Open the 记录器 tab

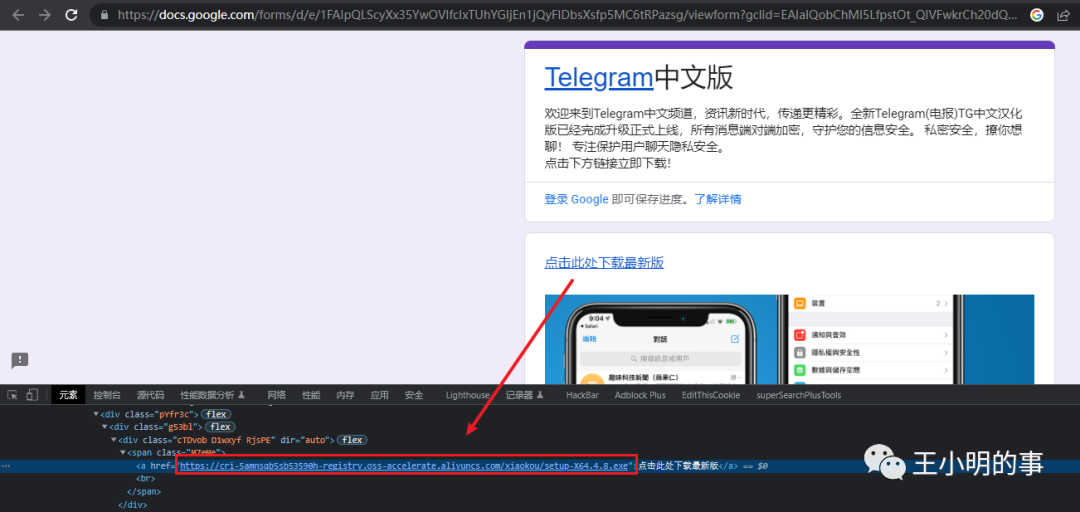pyautogui.click(x=525, y=395)
